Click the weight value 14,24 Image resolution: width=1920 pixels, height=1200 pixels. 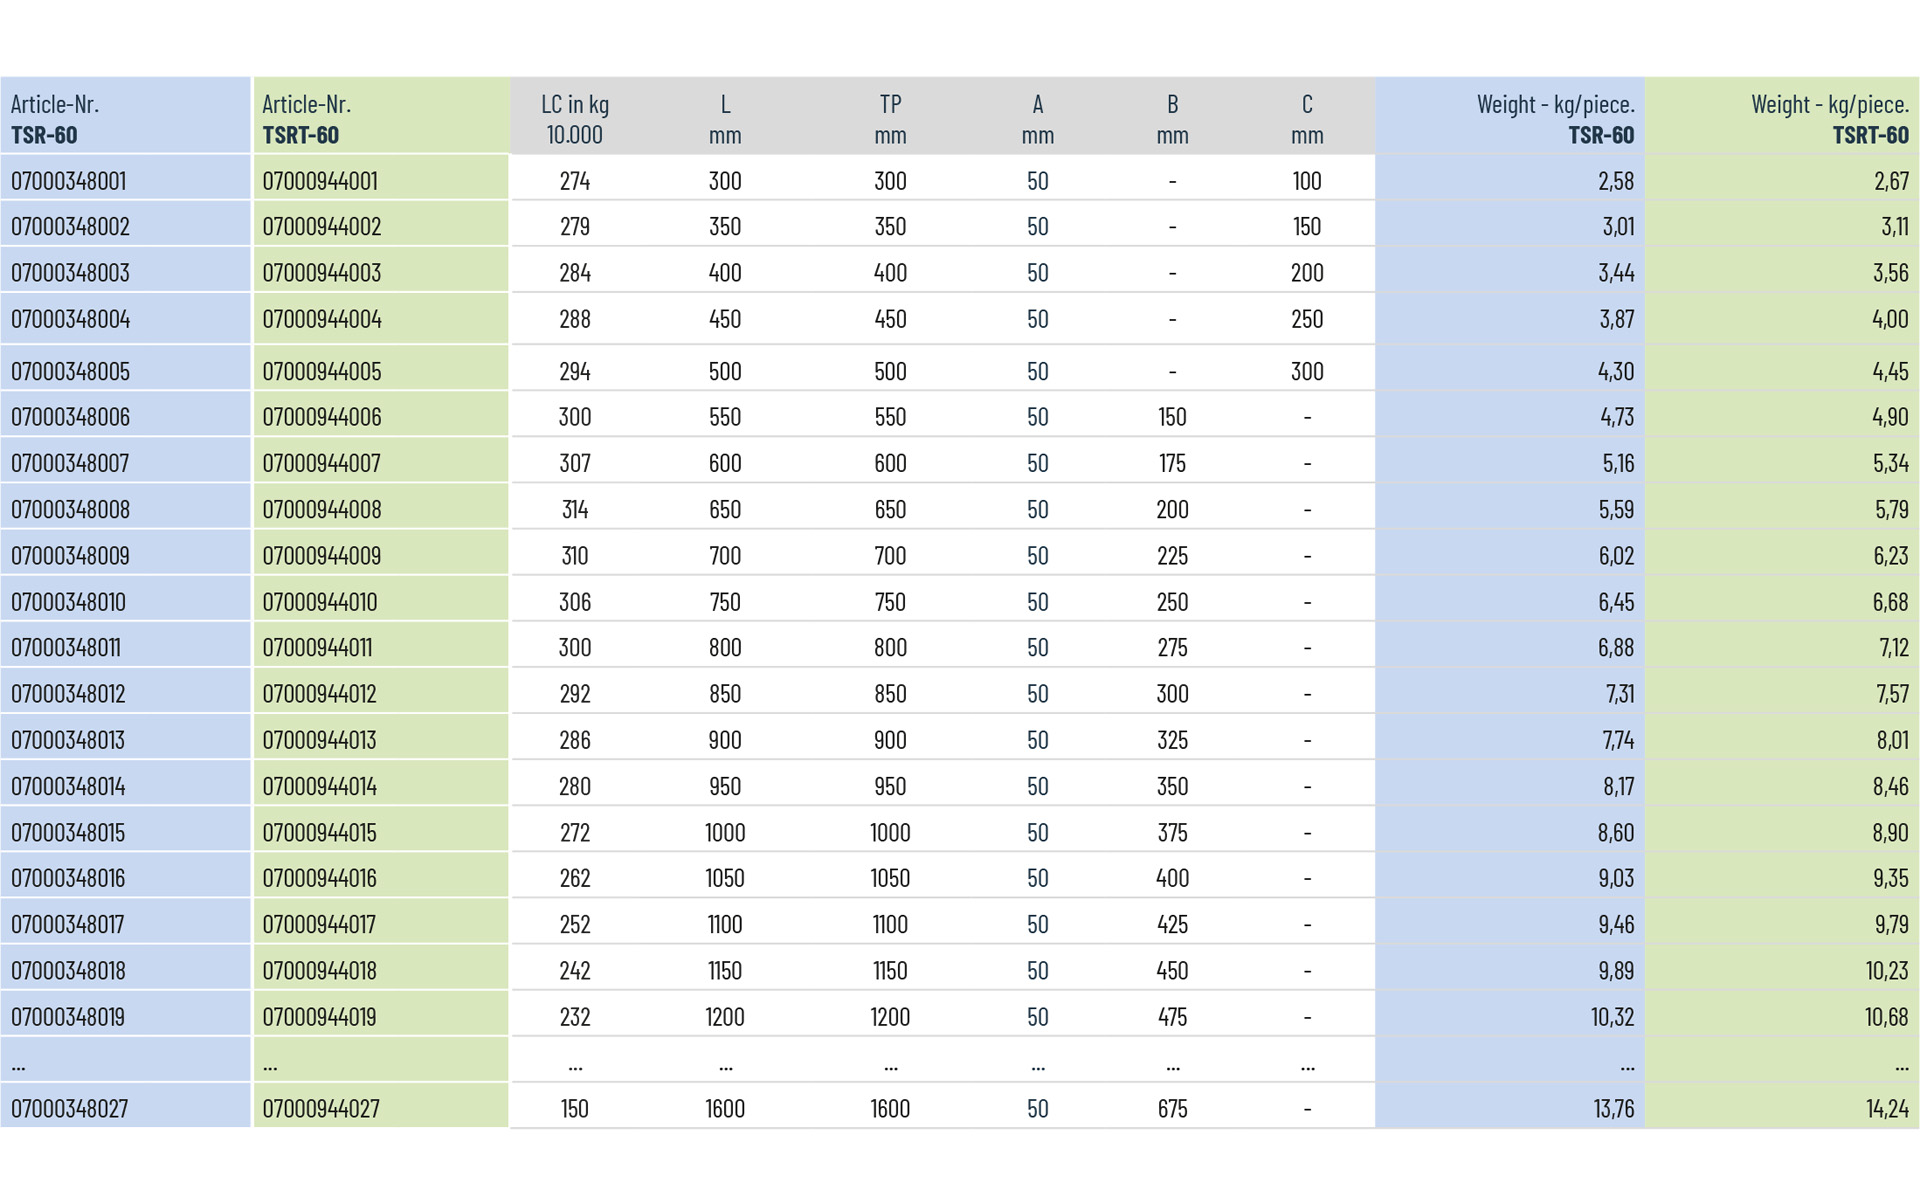tap(1887, 1108)
